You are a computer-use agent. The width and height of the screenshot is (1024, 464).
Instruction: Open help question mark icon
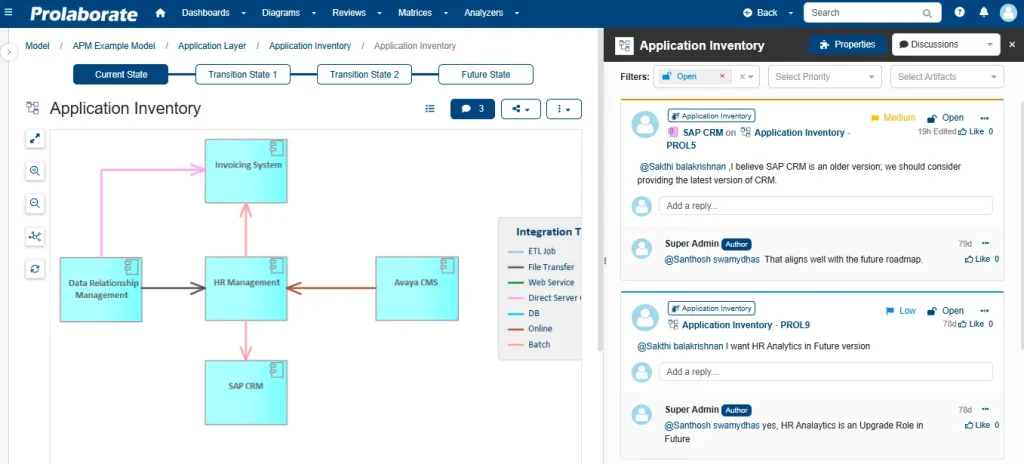click(x=959, y=12)
